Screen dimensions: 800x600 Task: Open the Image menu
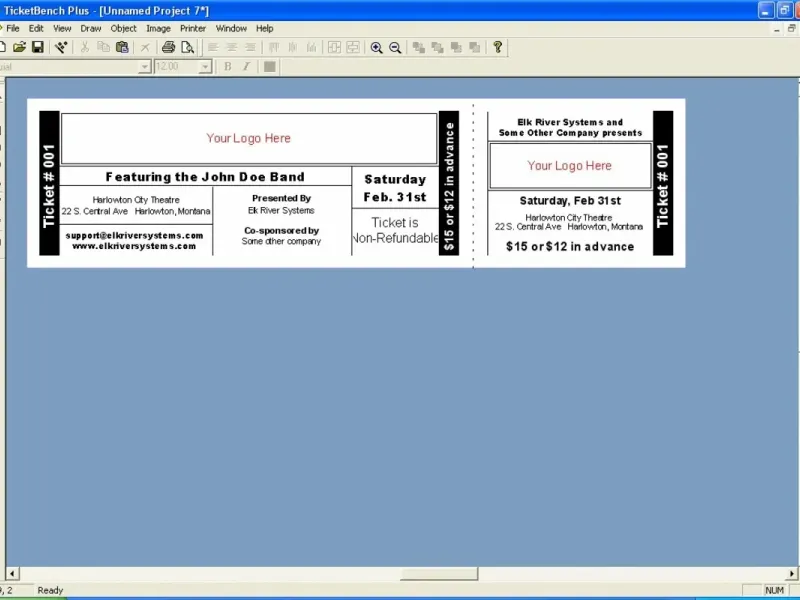point(158,29)
